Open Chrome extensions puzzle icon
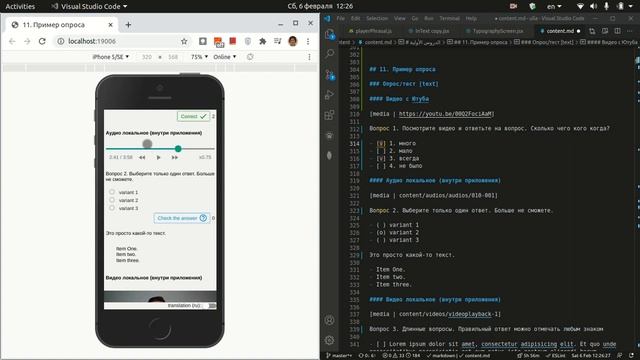Image resolution: width=640 pixels, height=360 pixels. pyautogui.click(x=262, y=41)
